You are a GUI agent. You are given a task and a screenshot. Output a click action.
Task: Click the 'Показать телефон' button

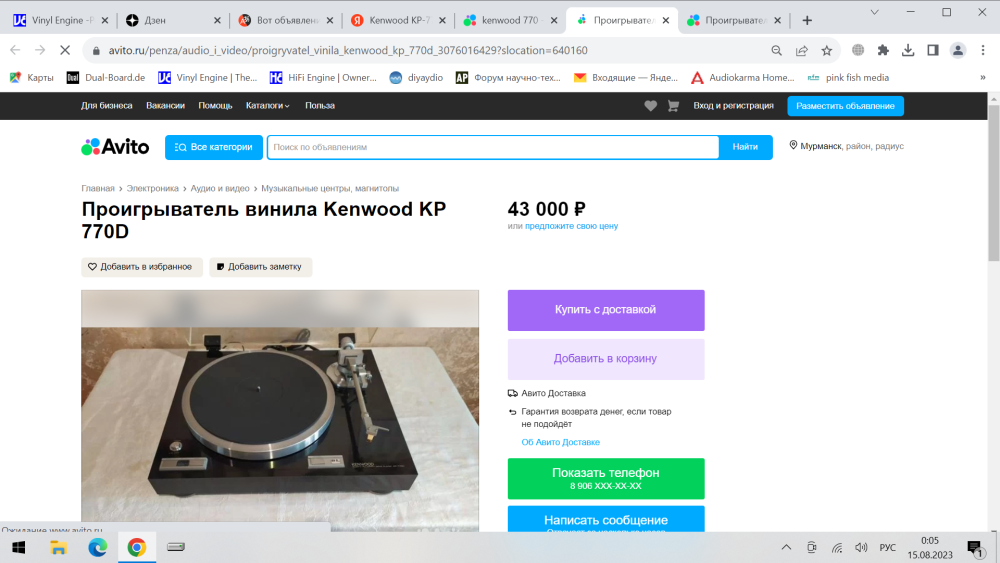pyautogui.click(x=606, y=478)
